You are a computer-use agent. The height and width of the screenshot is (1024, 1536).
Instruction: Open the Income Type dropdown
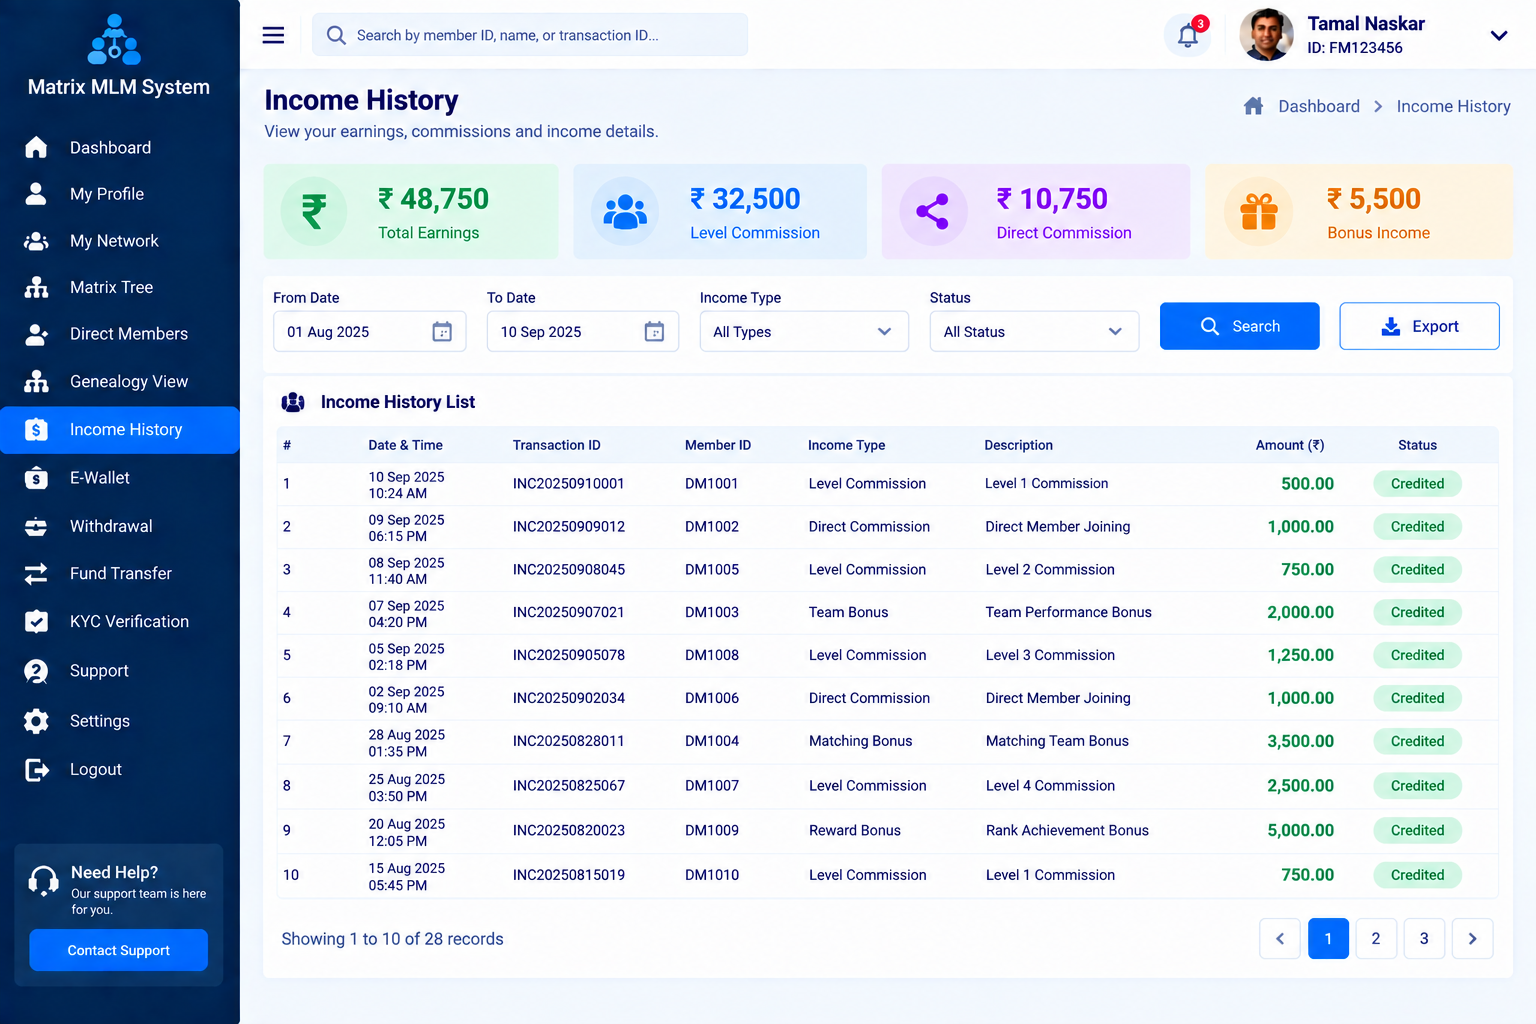coord(804,332)
